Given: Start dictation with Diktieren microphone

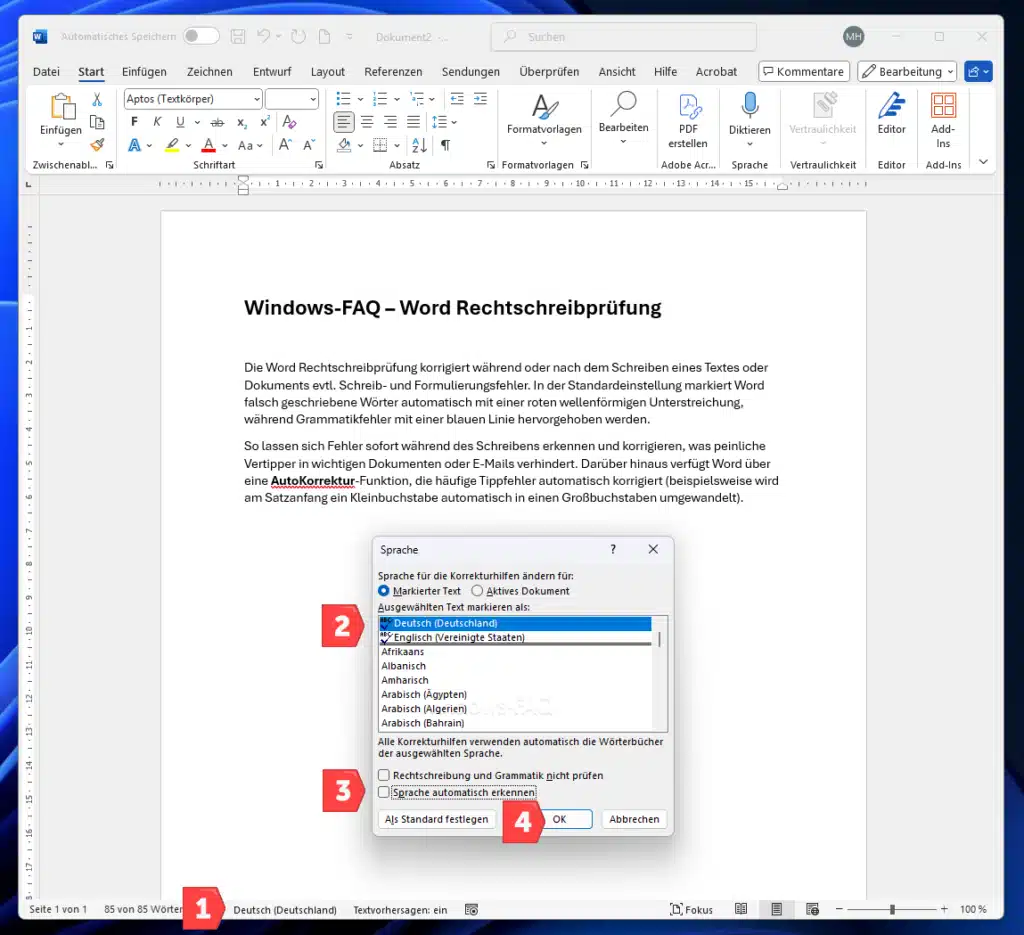Looking at the screenshot, I should (750, 121).
